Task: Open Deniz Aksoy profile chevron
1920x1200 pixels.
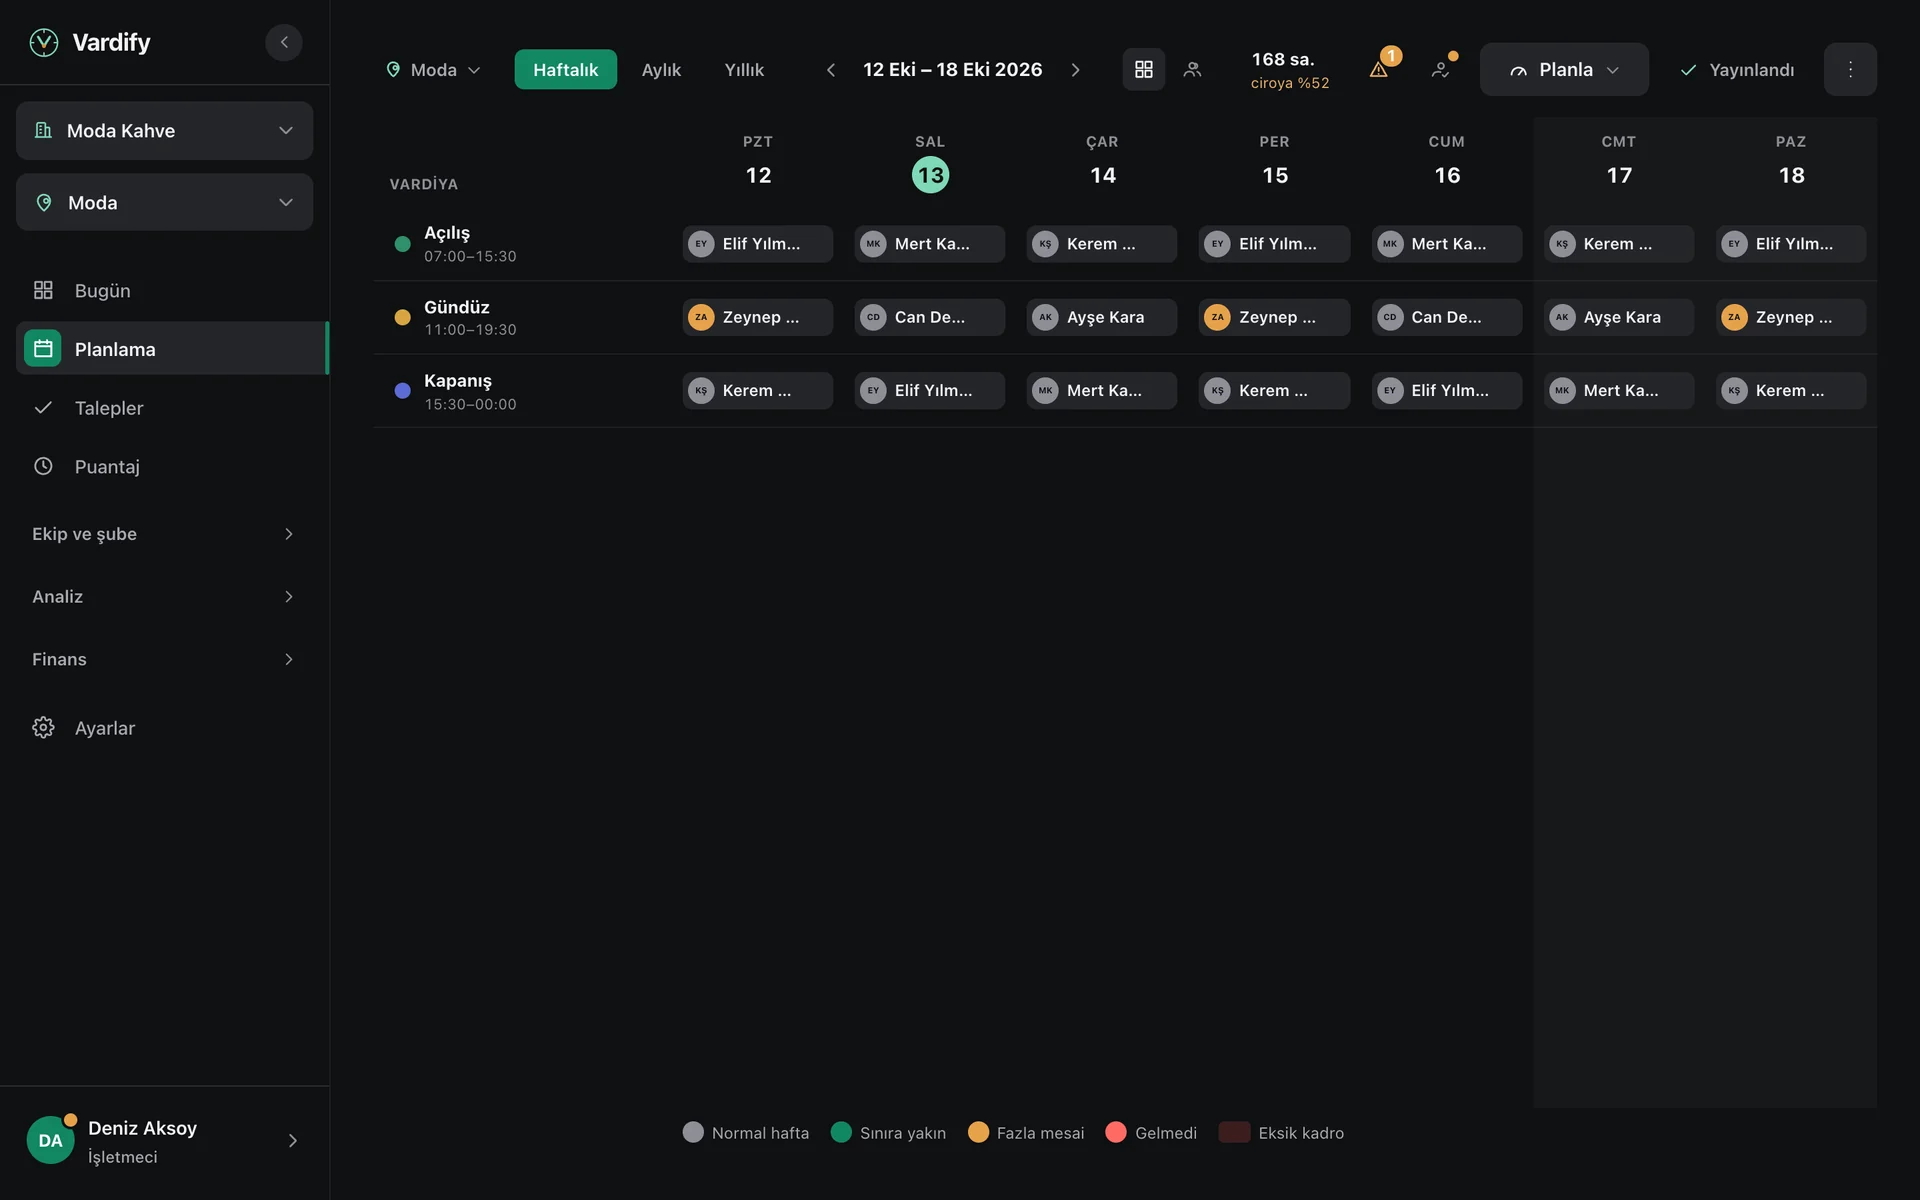Action: pyautogui.click(x=292, y=1140)
